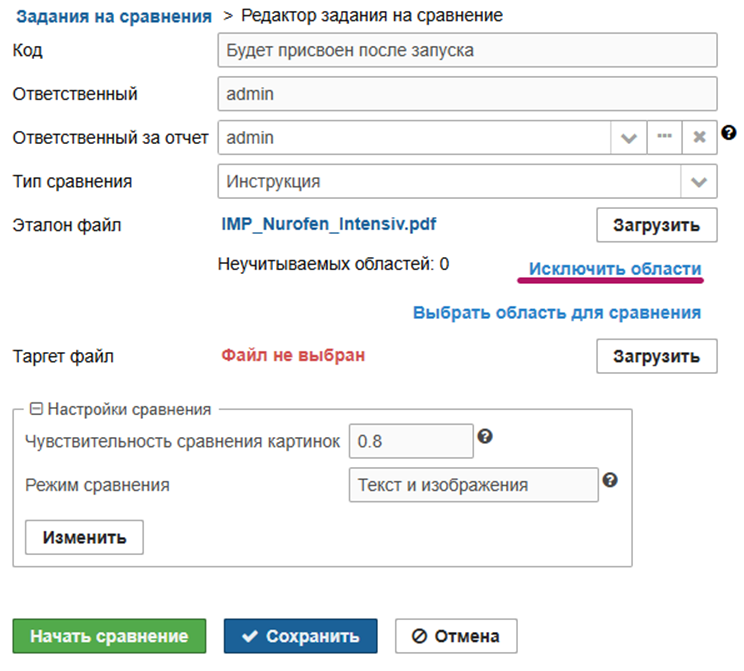744x671 pixels.
Task: Collapse the Настройки сравнения section
Action: click(x=36, y=409)
